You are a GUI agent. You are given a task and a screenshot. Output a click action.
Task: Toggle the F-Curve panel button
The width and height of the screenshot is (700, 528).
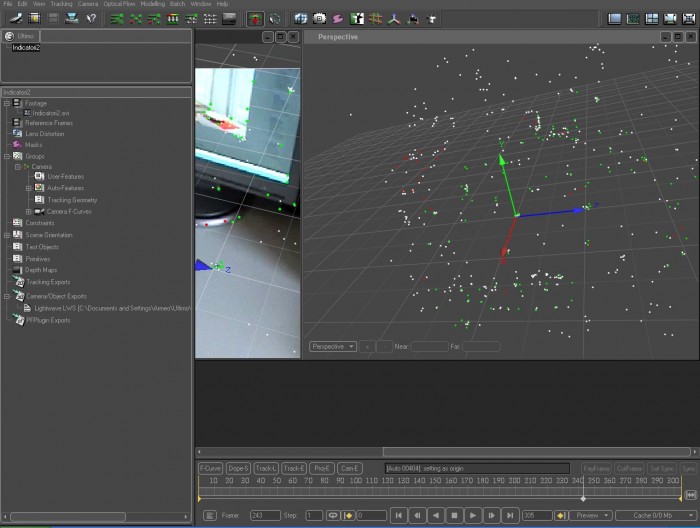click(210, 468)
